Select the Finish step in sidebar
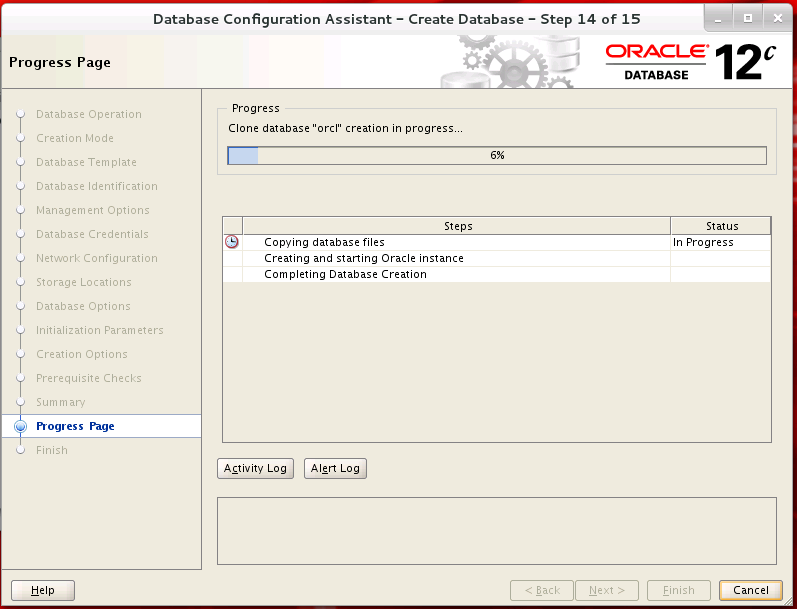 52,450
